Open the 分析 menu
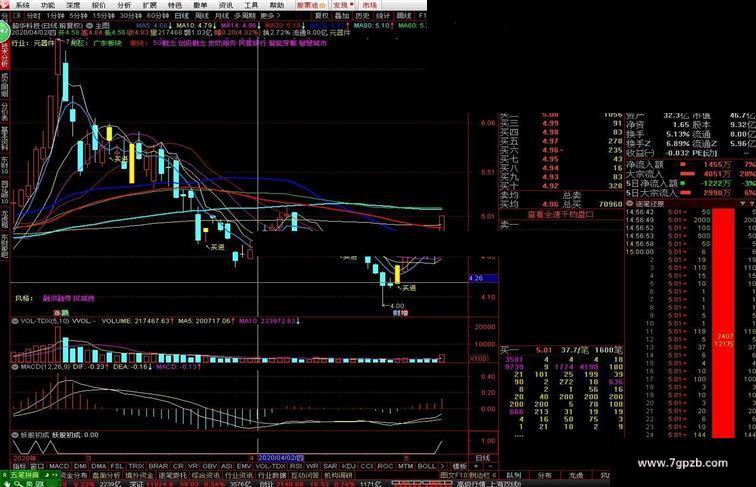This screenshot has width=756, height=487. (x=124, y=5)
